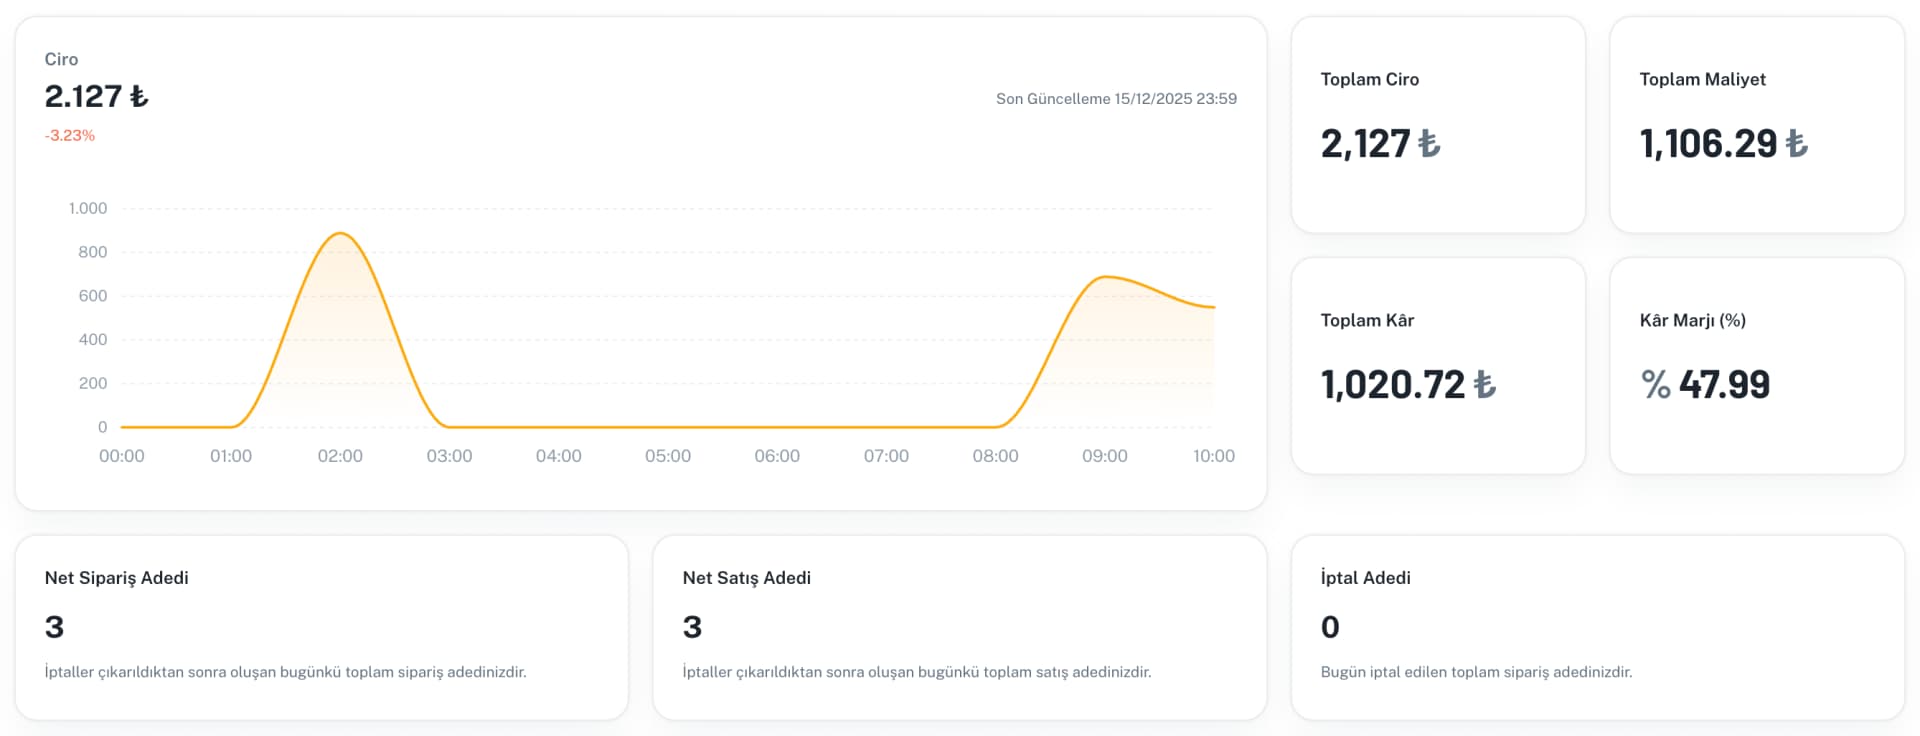Screen dimensions: 1920x736
Task: Click the chart peak at 02:00
Action: pos(341,233)
